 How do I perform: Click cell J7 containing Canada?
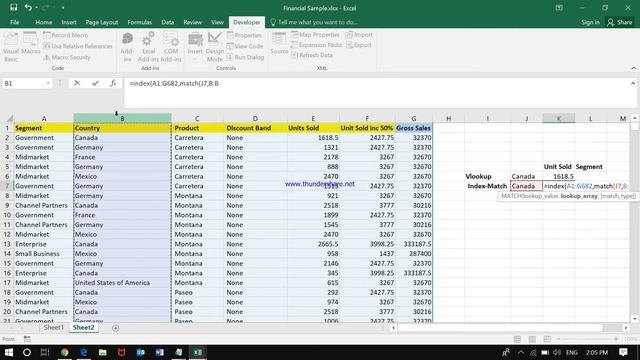click(526, 186)
